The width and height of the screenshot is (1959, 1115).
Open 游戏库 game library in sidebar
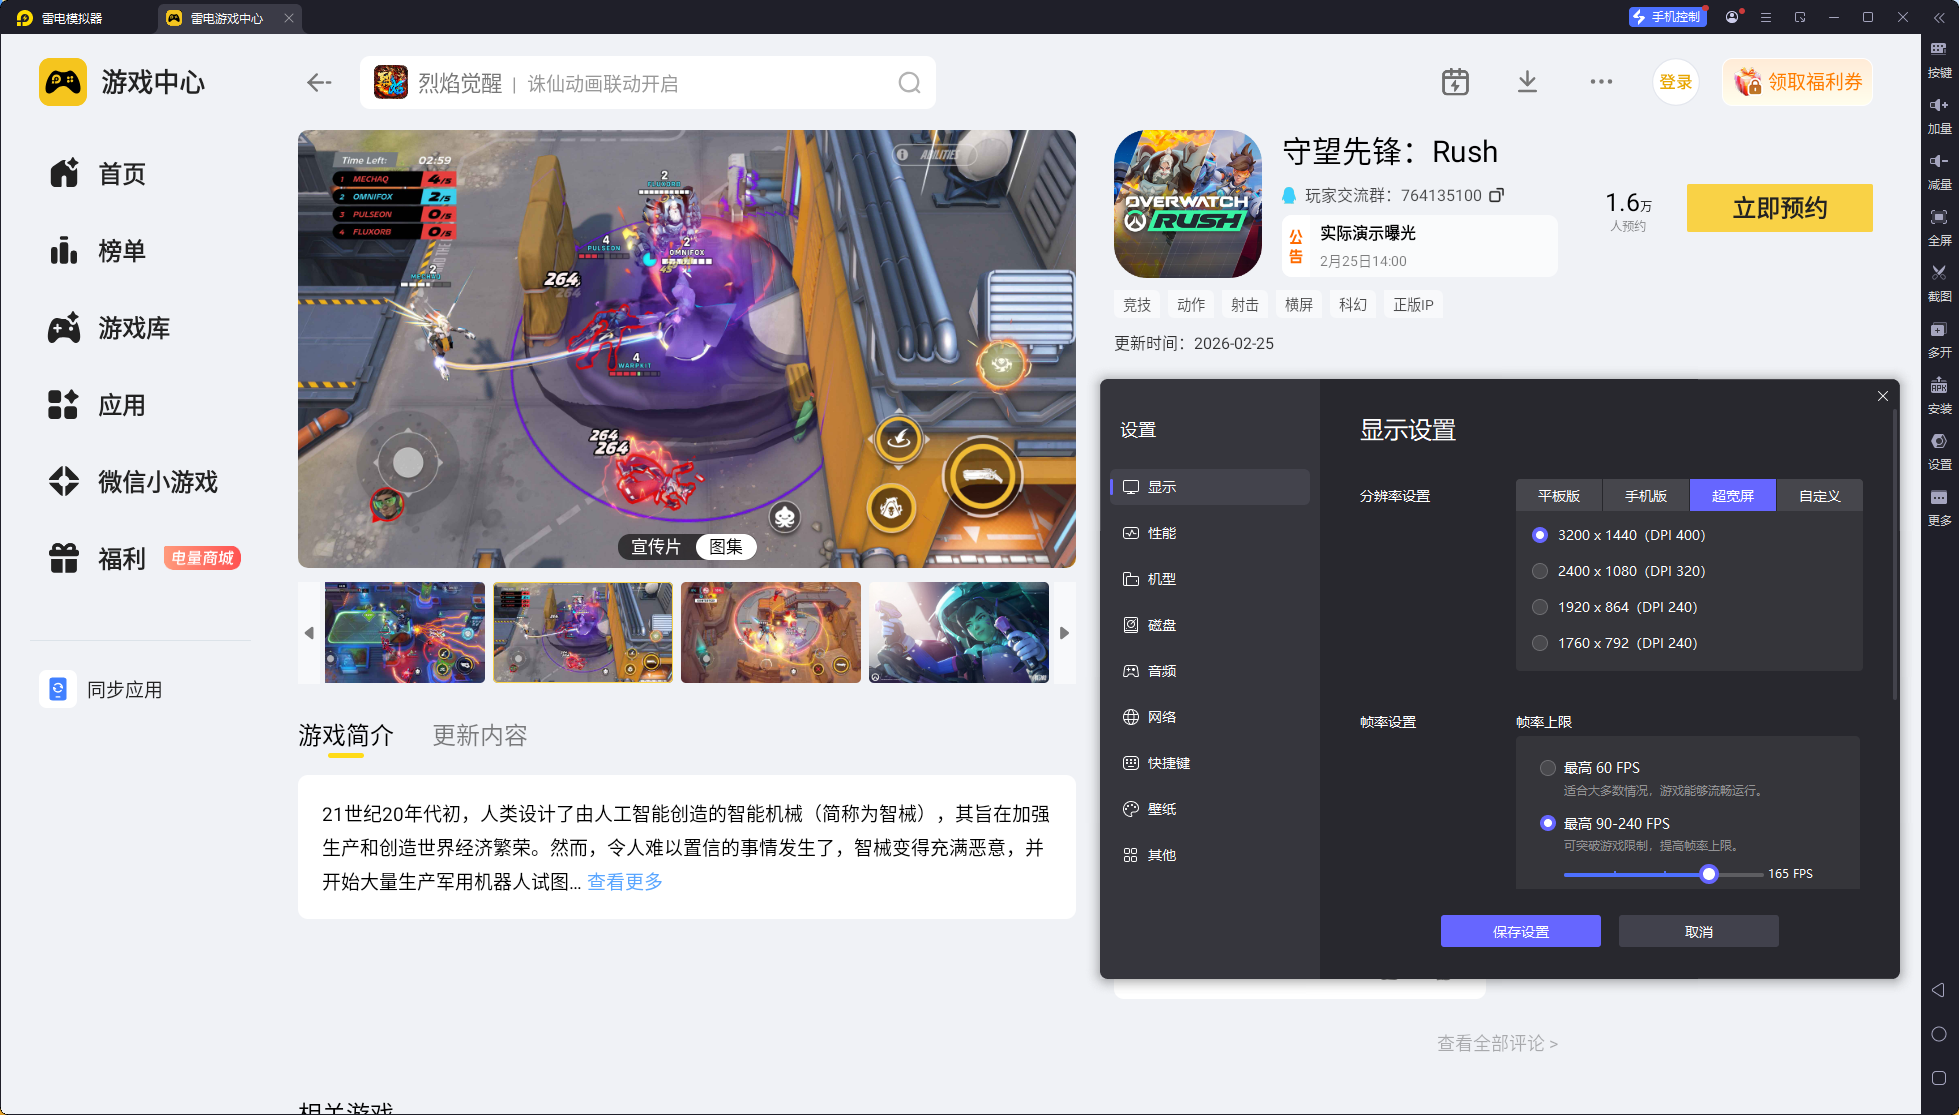click(133, 328)
